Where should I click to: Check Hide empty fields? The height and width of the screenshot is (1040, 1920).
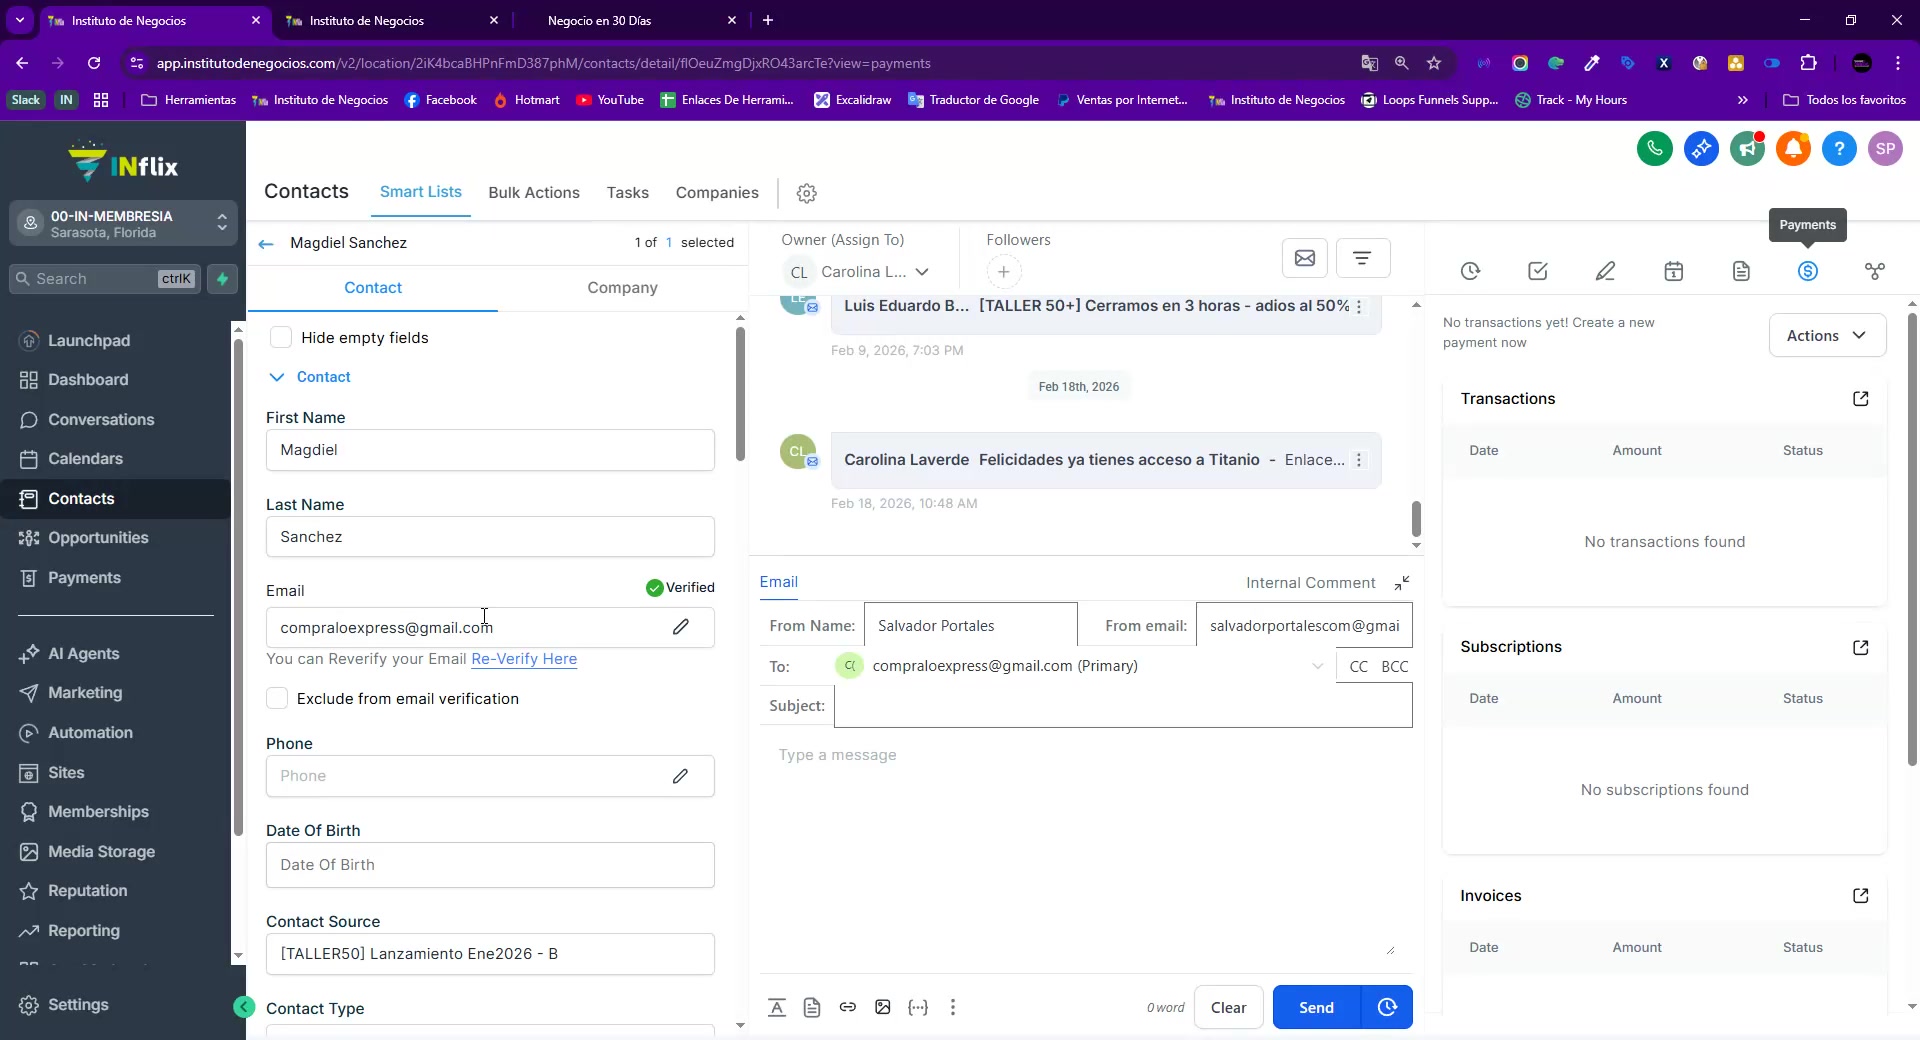281,338
